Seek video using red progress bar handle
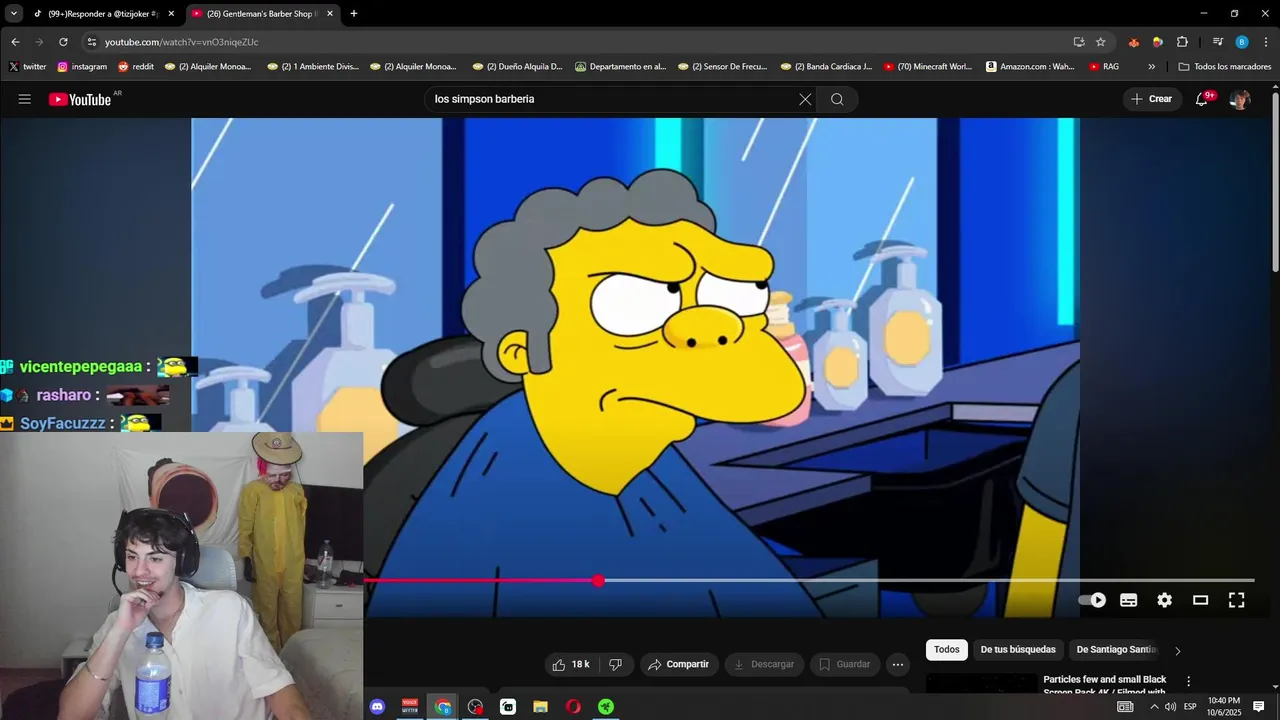Screen dimensions: 1280x720 [x=598, y=580]
